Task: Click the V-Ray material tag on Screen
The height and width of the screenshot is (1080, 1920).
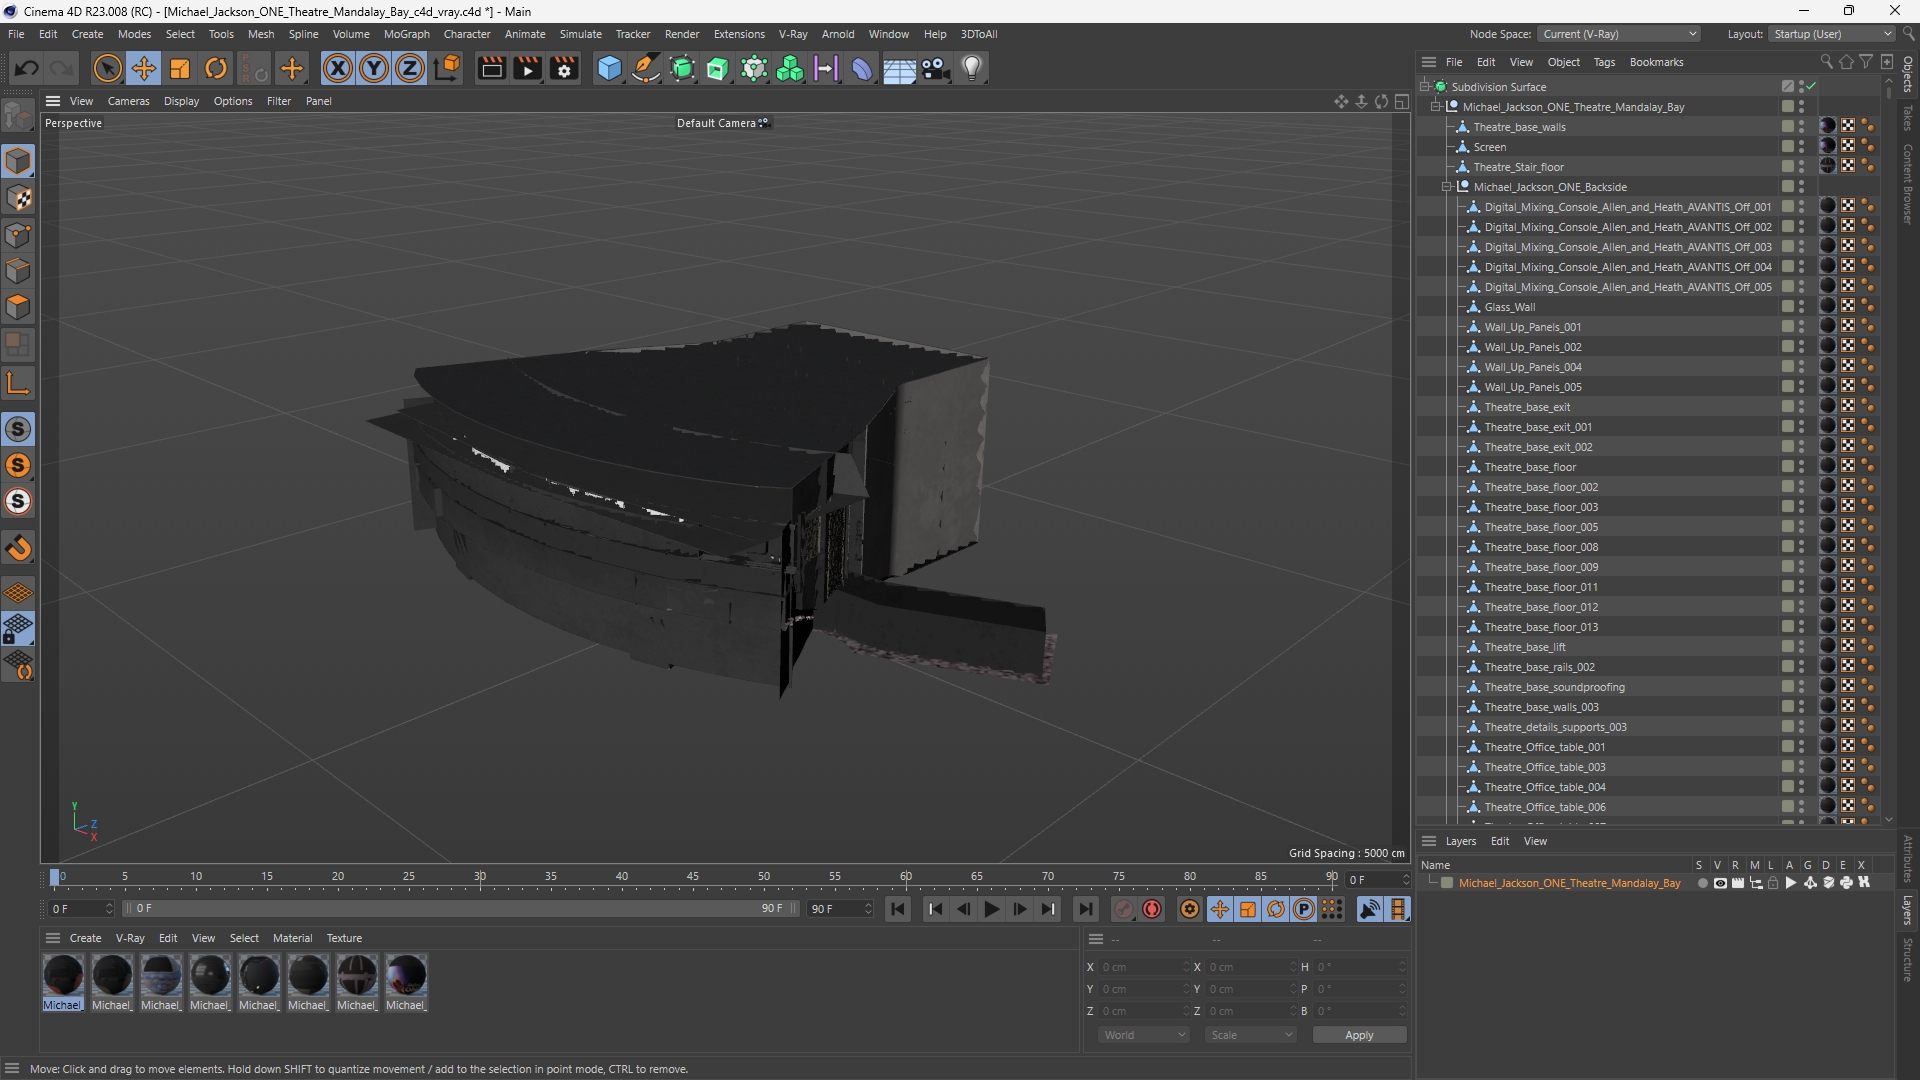Action: 1828,146
